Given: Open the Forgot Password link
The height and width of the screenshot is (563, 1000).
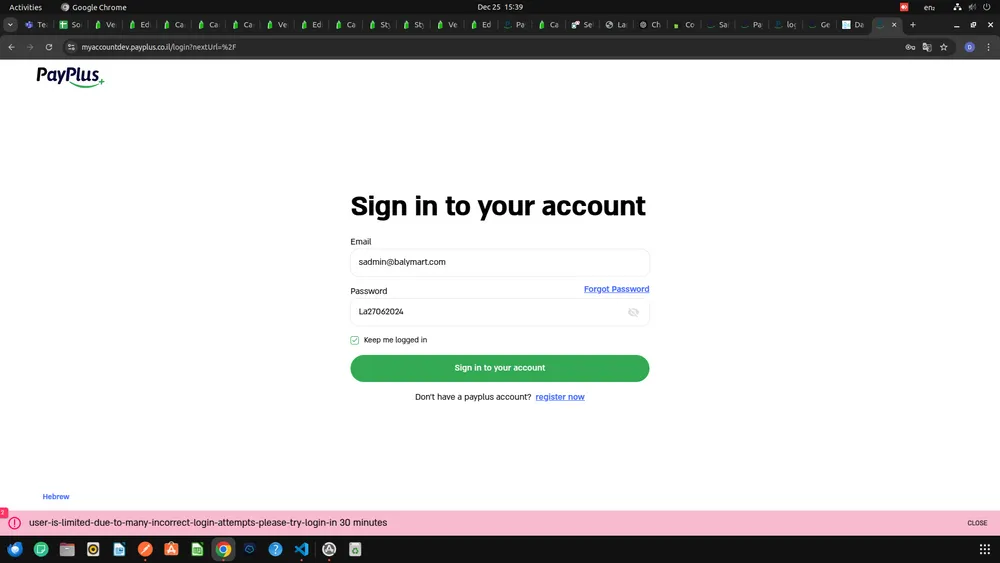Looking at the screenshot, I should [616, 289].
